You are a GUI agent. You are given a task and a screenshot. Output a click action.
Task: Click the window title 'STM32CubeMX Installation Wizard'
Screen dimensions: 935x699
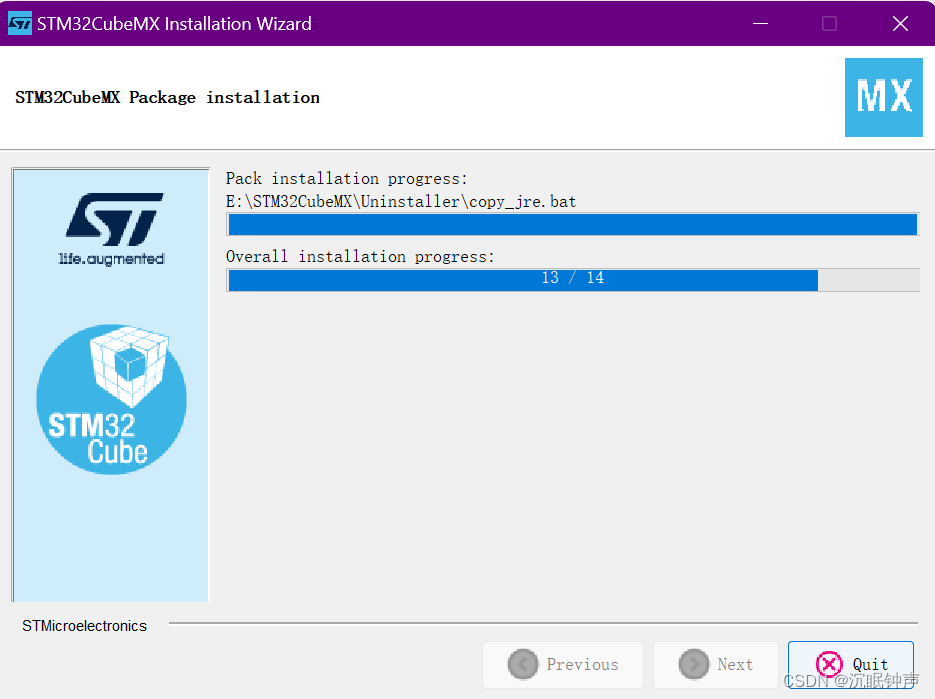point(174,24)
